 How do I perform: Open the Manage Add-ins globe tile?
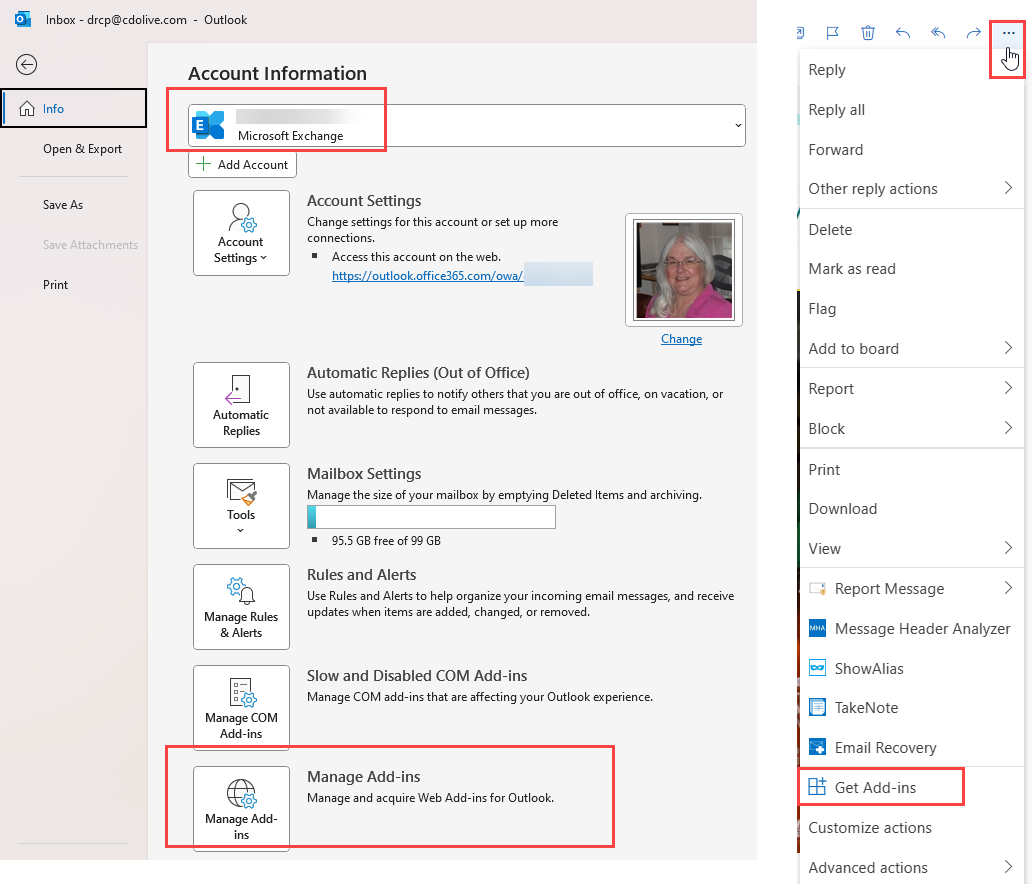click(x=242, y=808)
